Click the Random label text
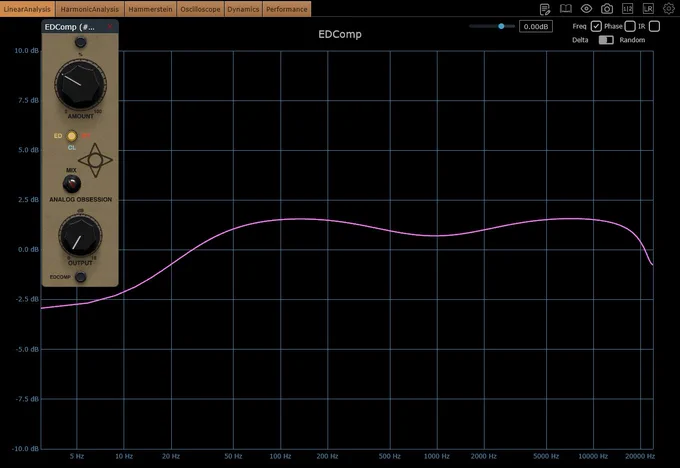The height and width of the screenshot is (468, 680). click(632, 40)
